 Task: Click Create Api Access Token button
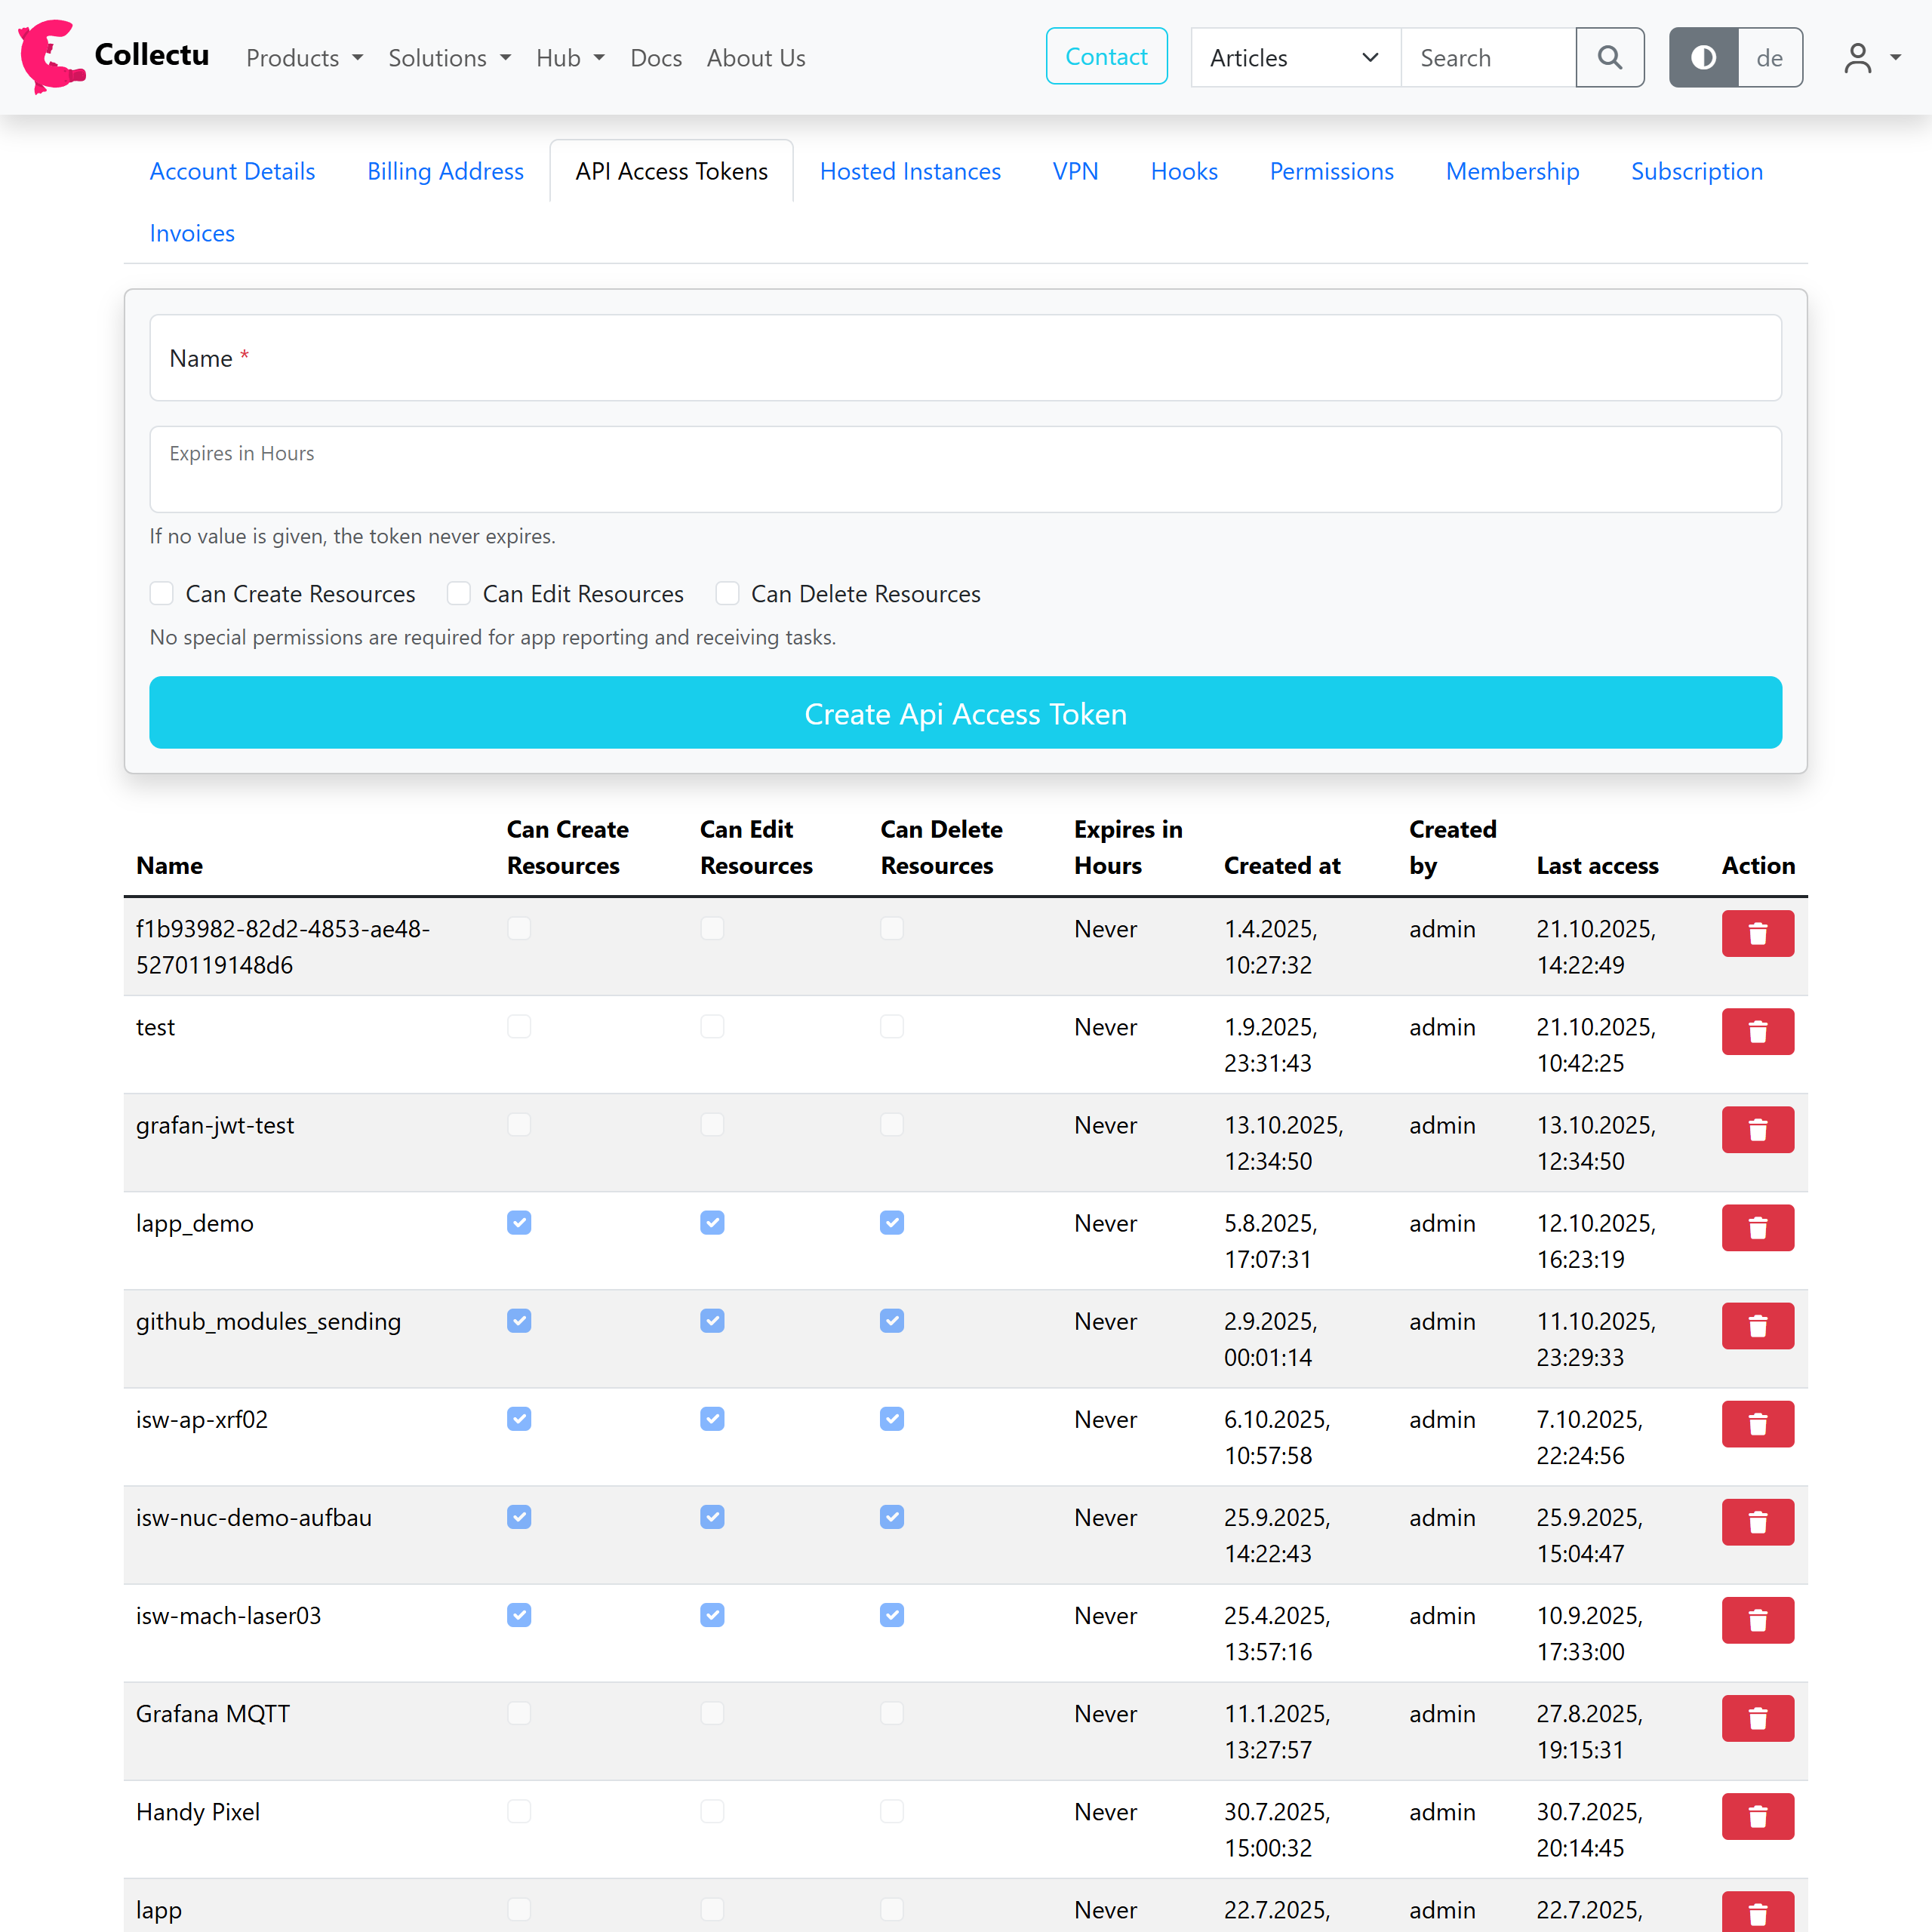(965, 713)
